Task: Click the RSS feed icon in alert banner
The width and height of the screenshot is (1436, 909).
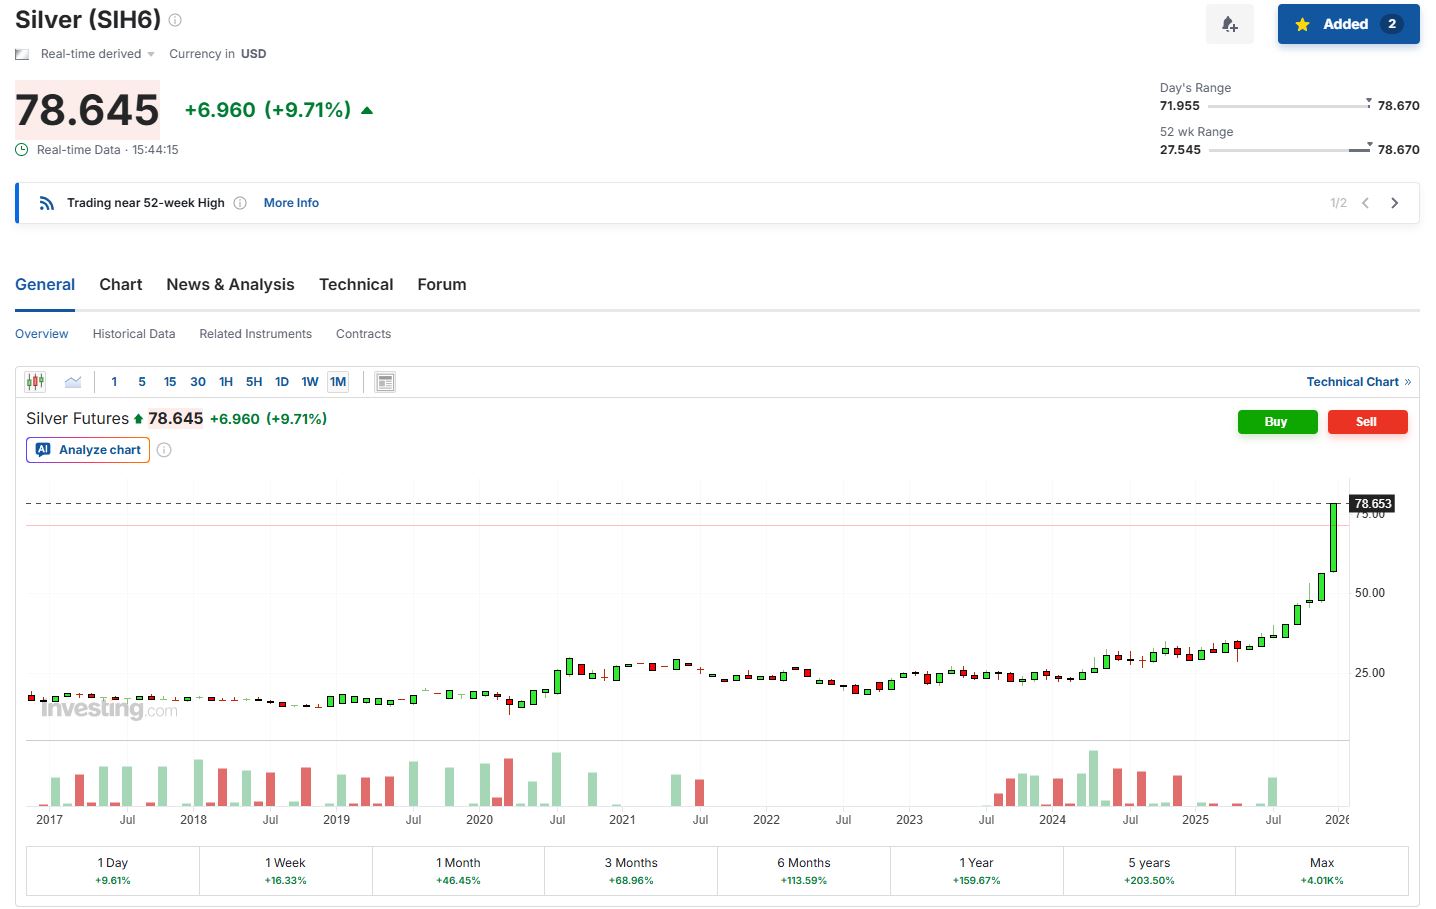Action: pos(46,203)
